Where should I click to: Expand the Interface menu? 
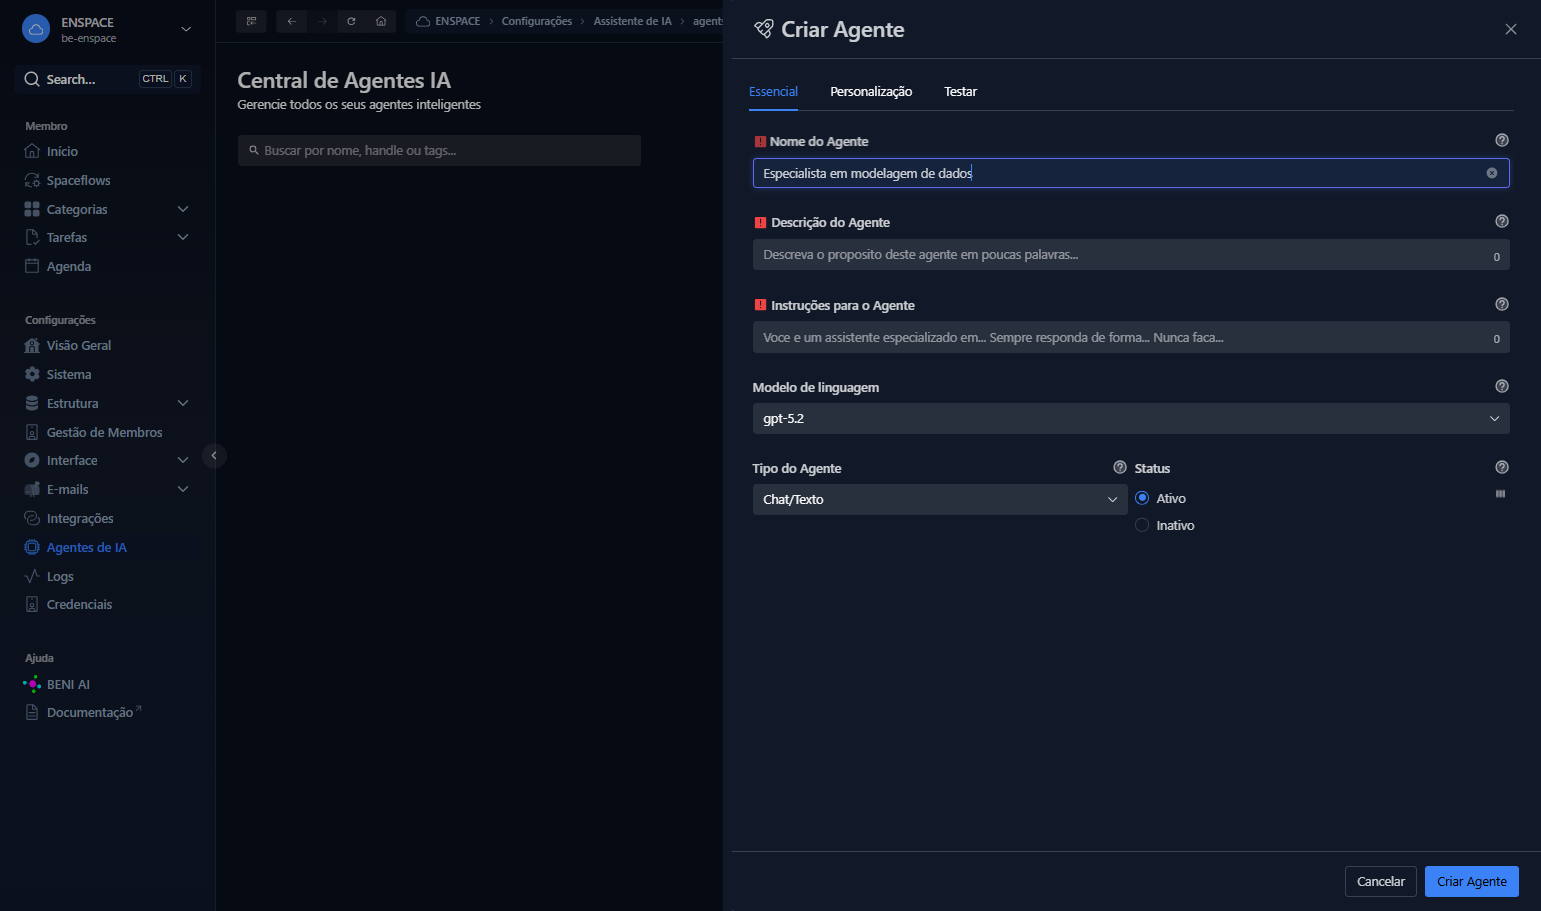[183, 461]
